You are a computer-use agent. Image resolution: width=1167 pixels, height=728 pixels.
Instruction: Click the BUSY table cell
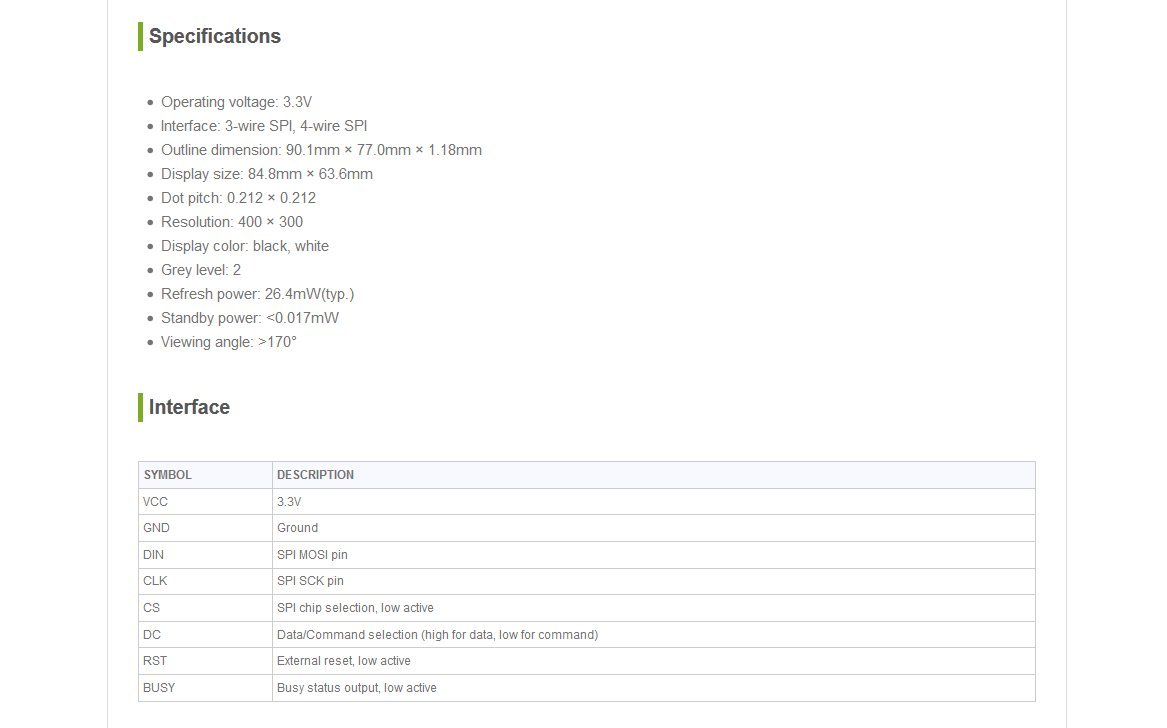(x=205, y=688)
